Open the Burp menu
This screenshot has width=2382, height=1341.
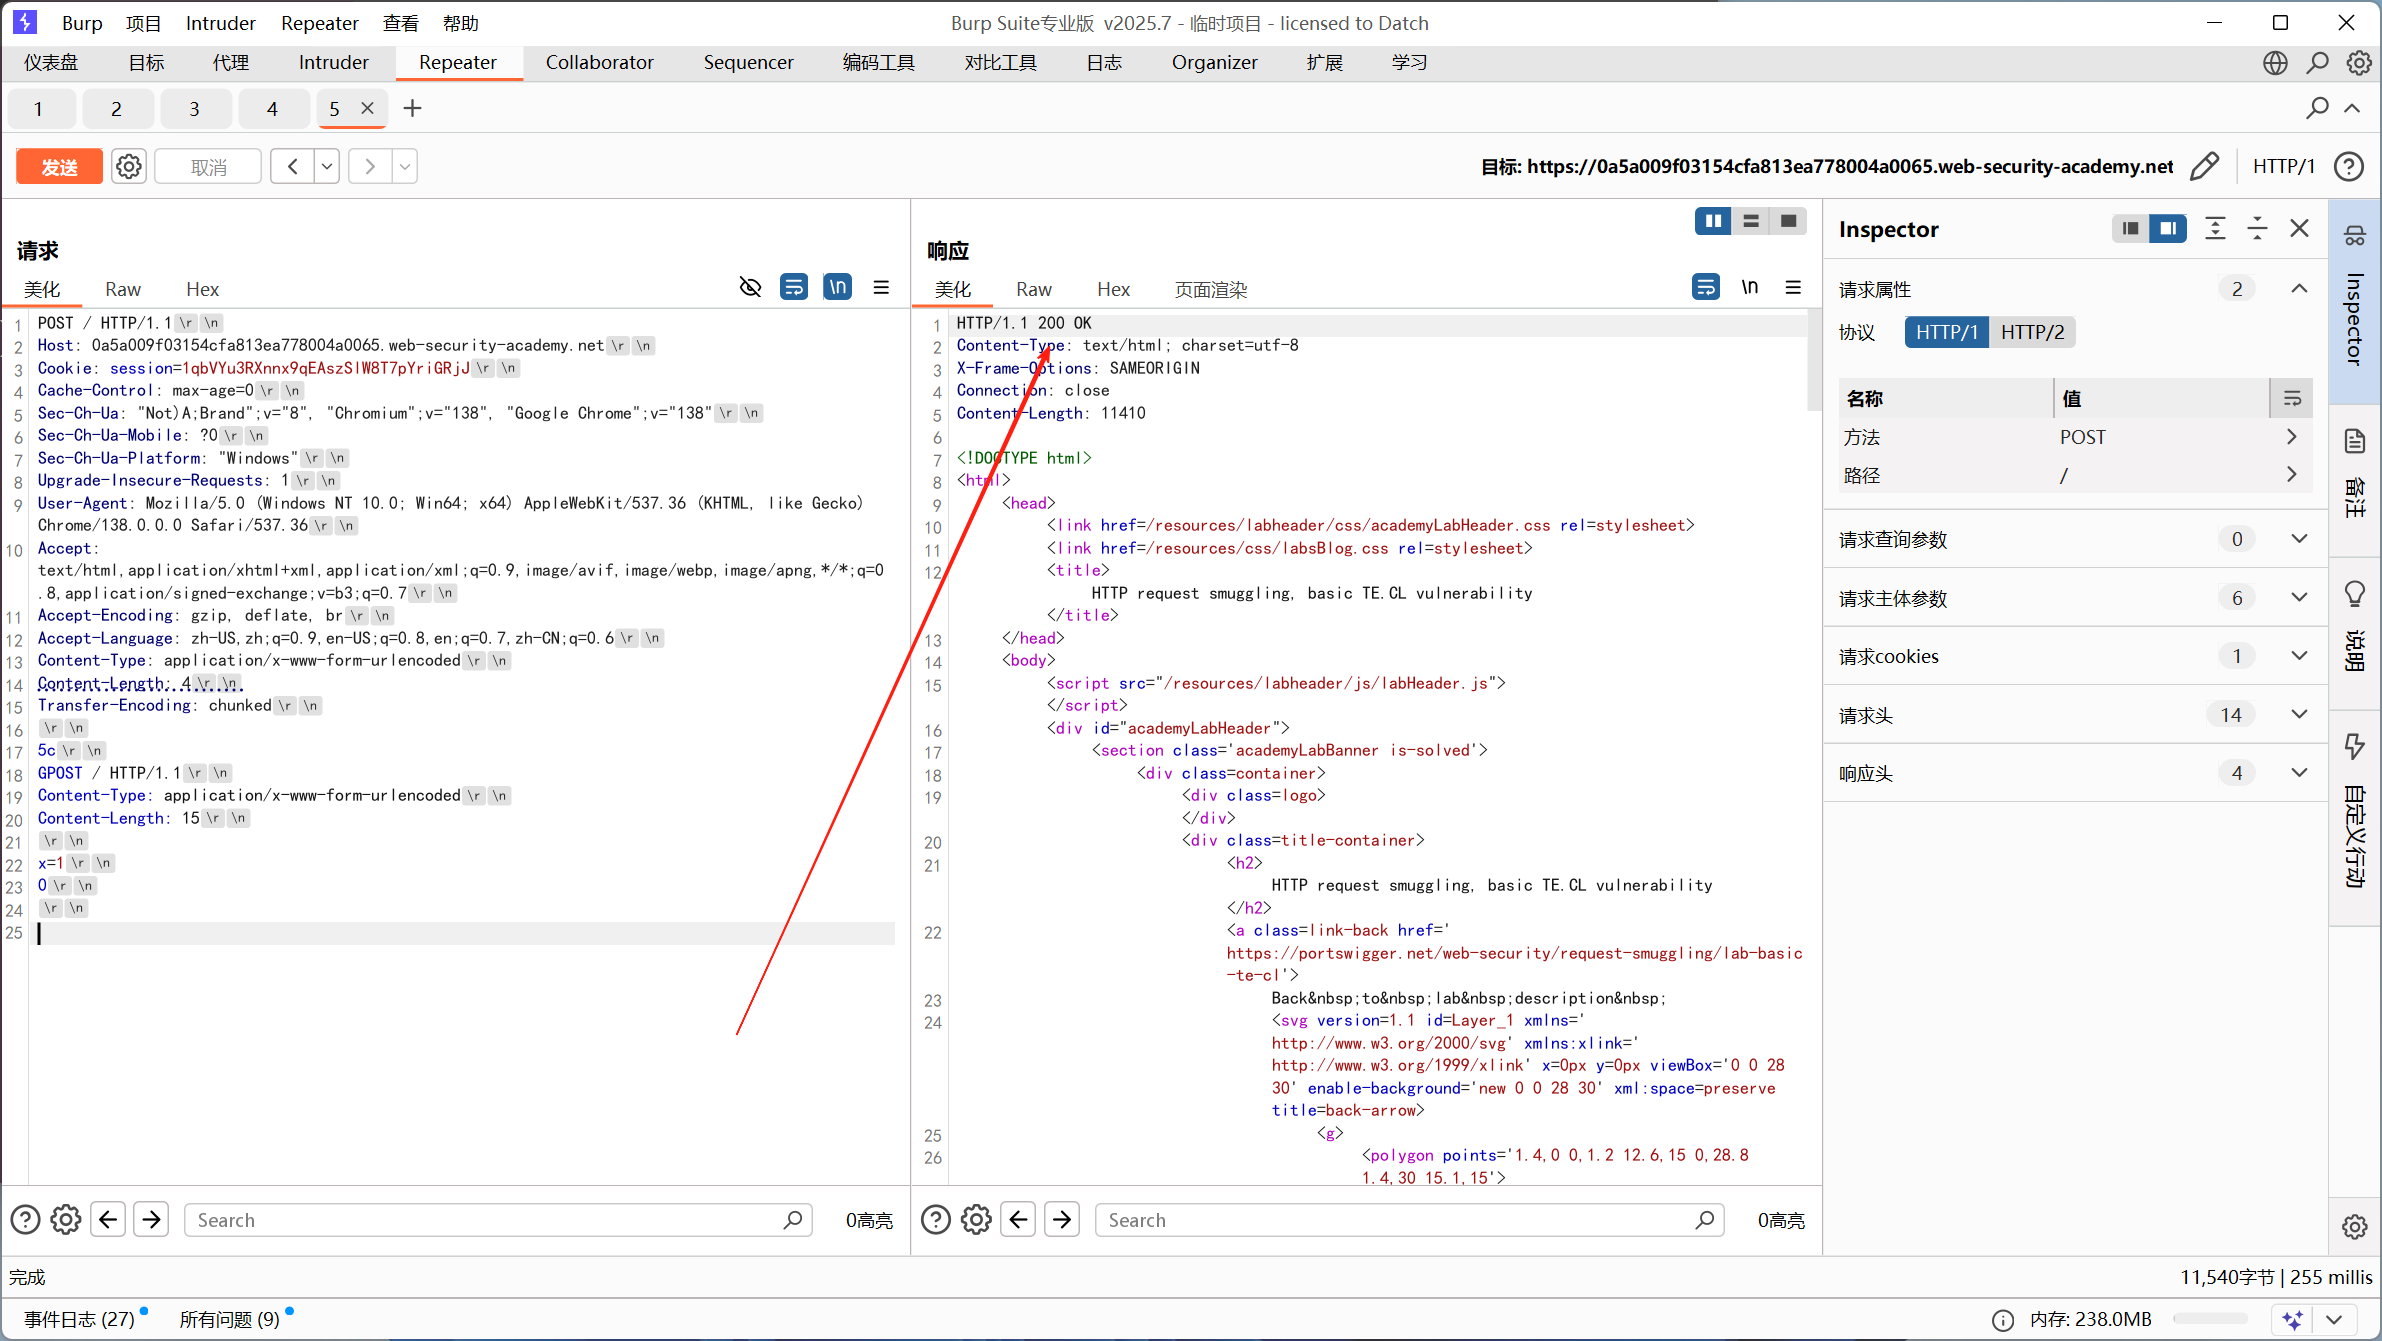click(x=82, y=22)
